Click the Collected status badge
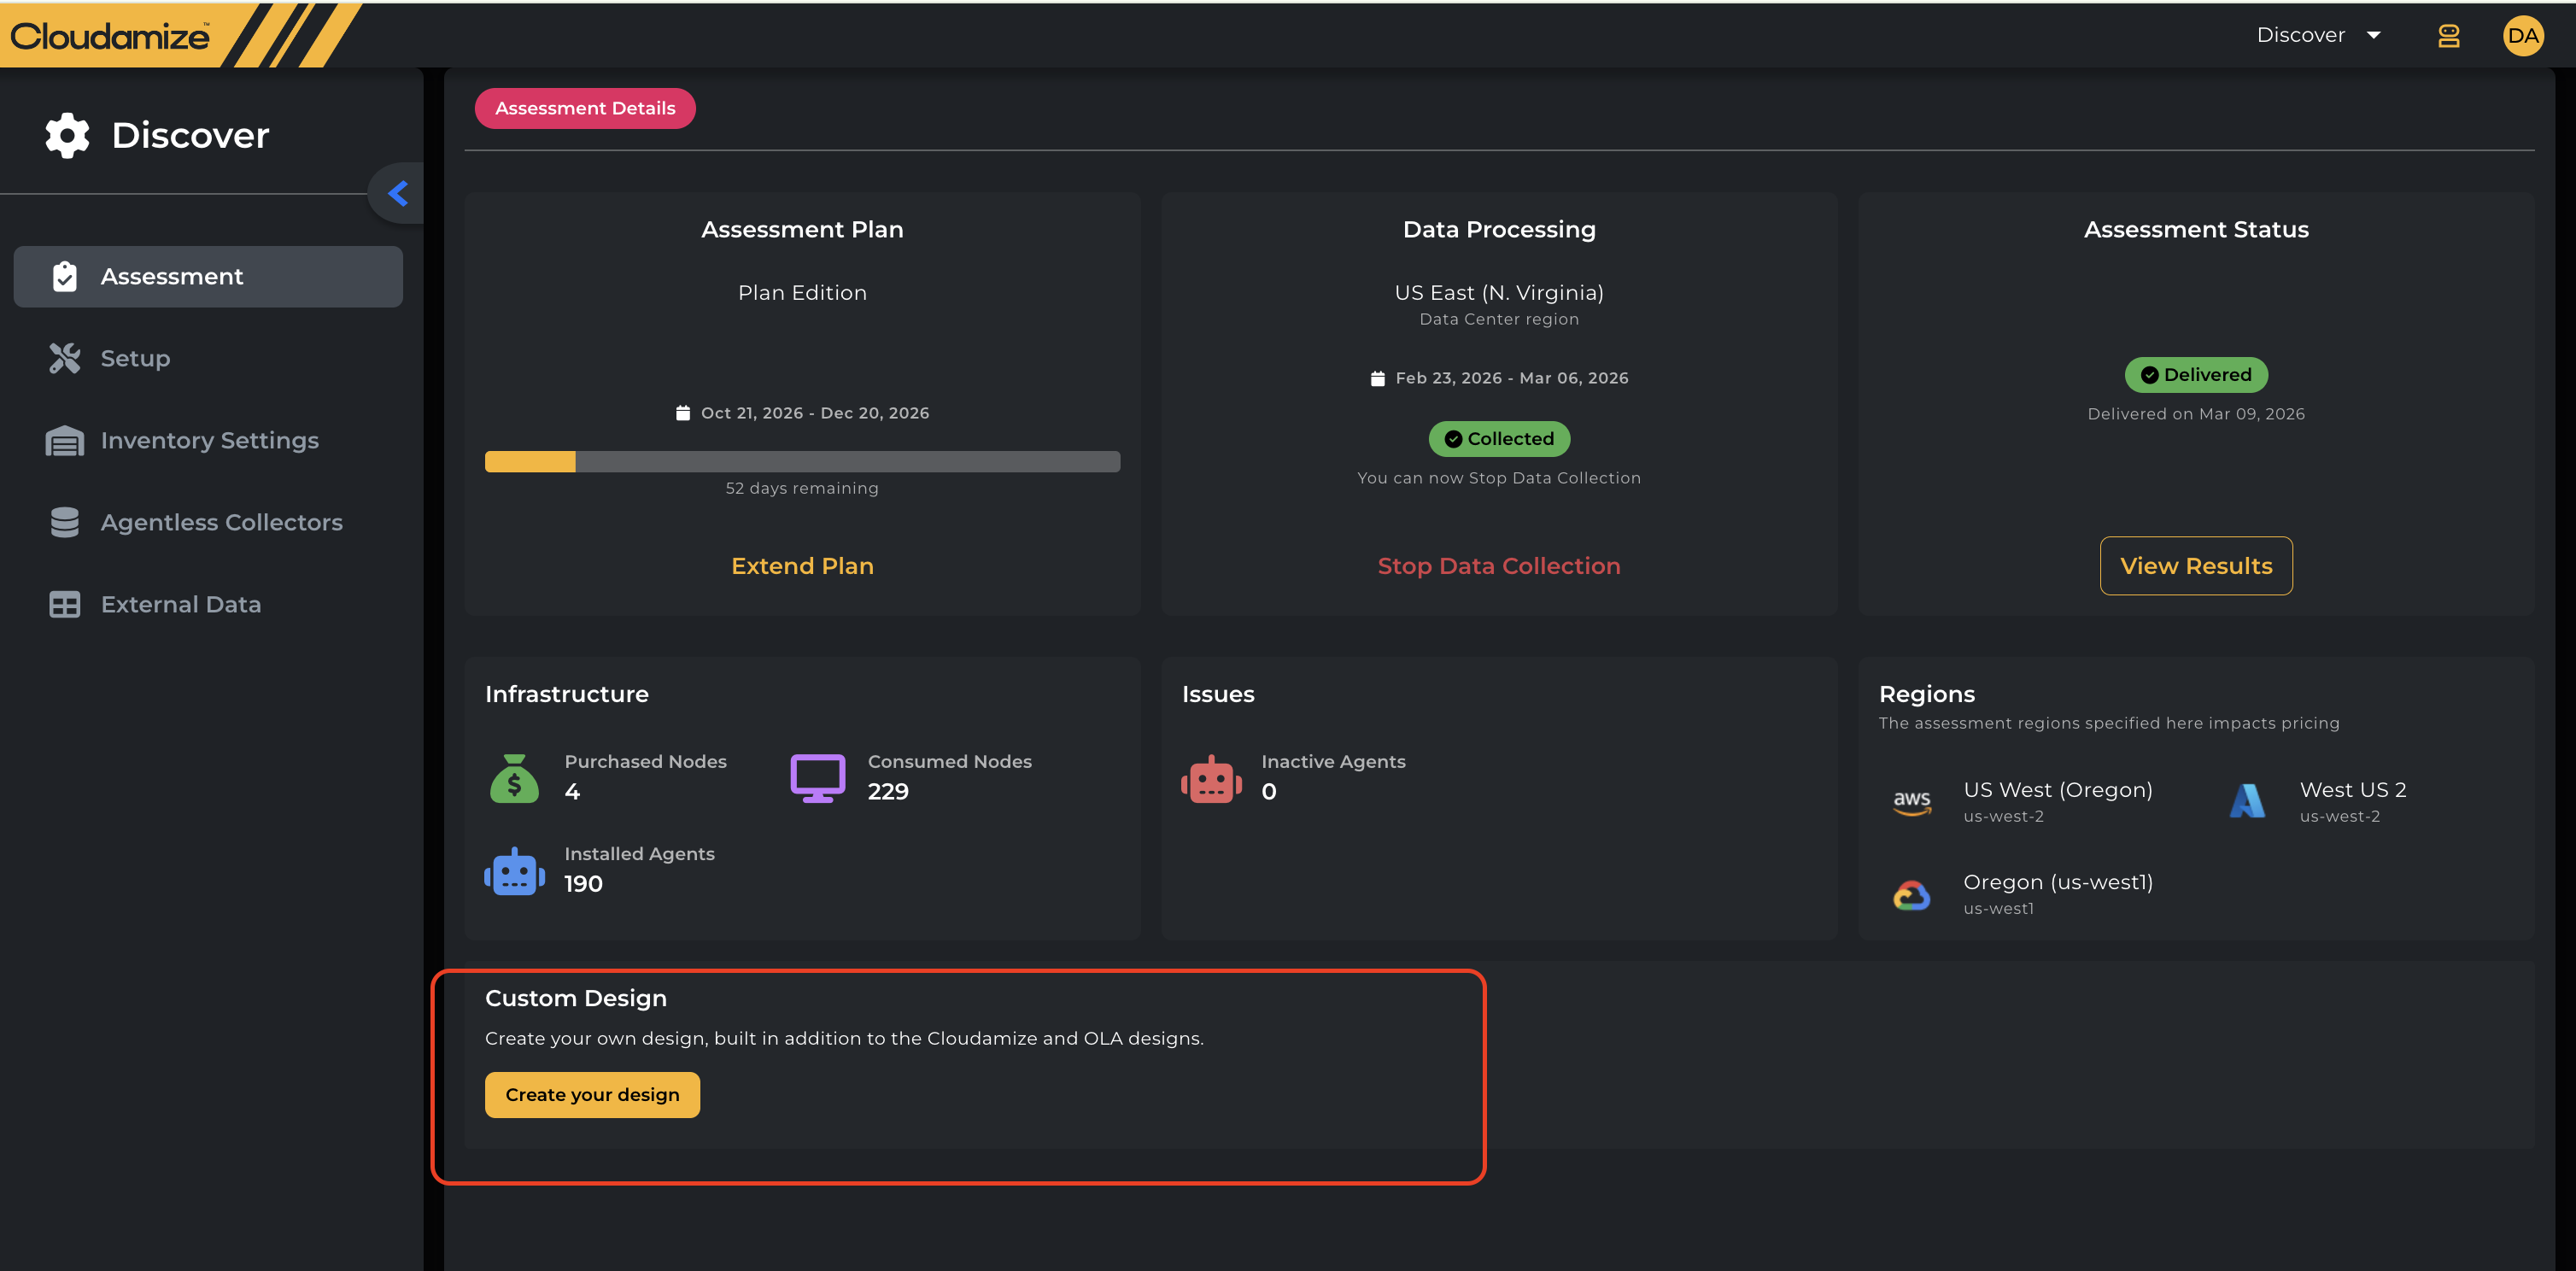Screen dimensions: 2576x1271 point(1499,439)
